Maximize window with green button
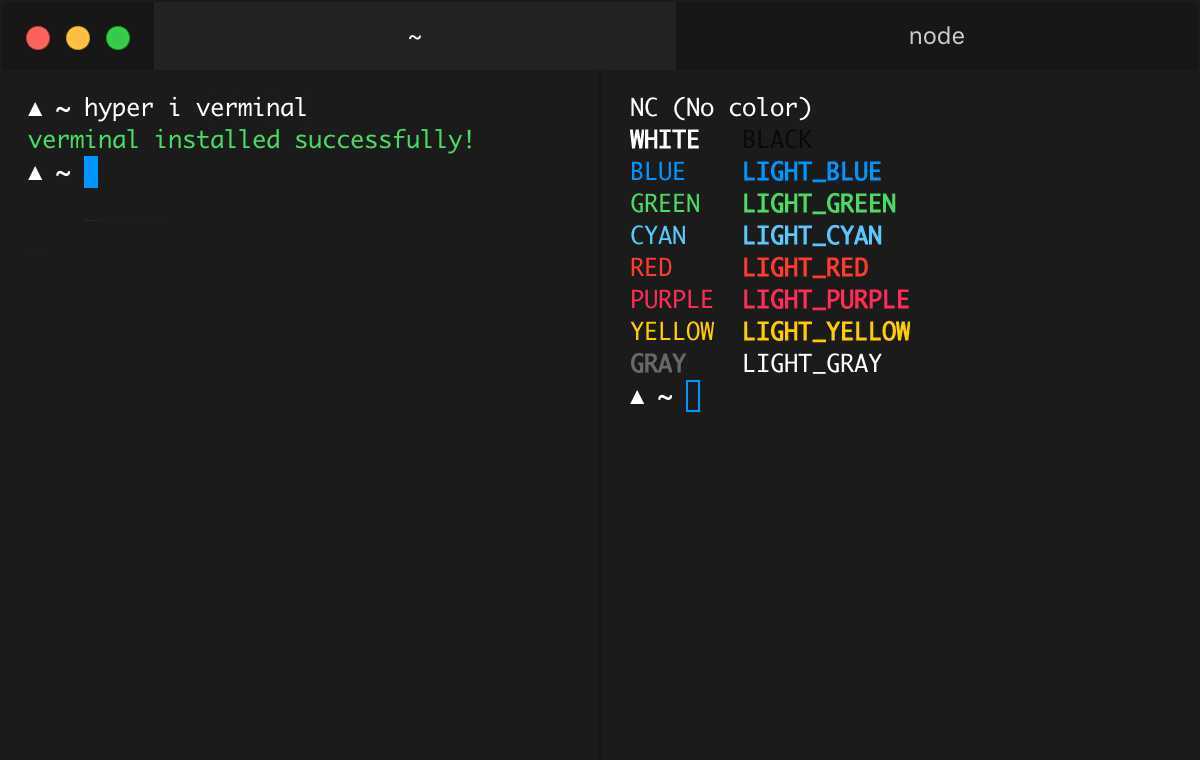This screenshot has height=760, width=1200. click(x=118, y=38)
